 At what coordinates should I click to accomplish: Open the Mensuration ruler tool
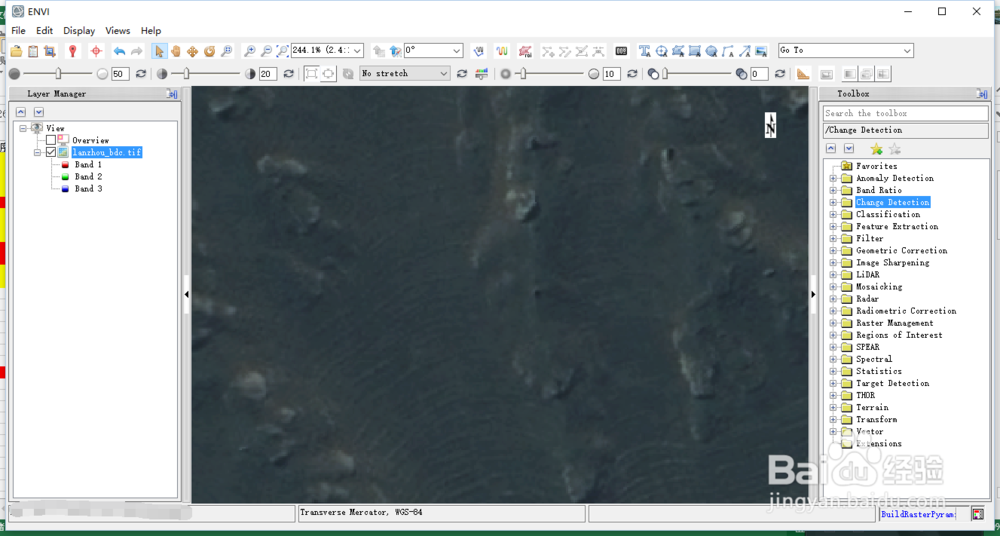tap(804, 74)
